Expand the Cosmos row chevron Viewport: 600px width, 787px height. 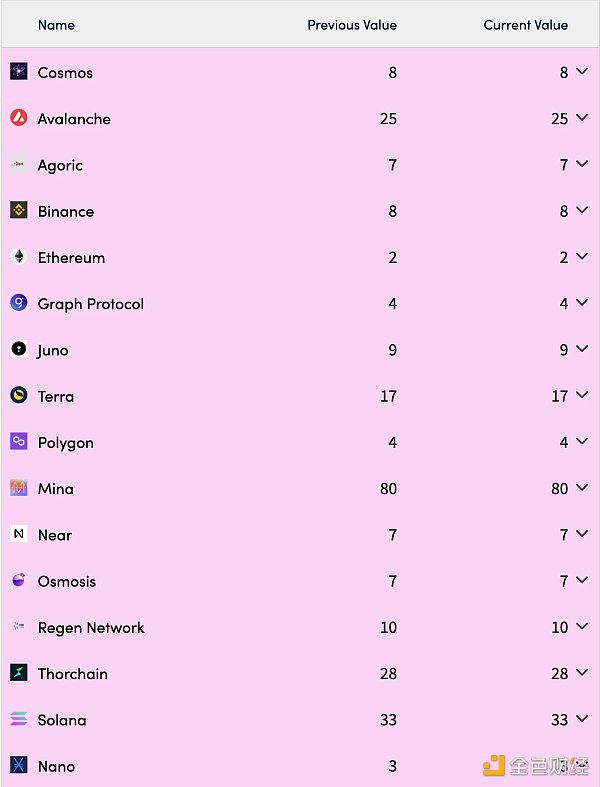[582, 72]
